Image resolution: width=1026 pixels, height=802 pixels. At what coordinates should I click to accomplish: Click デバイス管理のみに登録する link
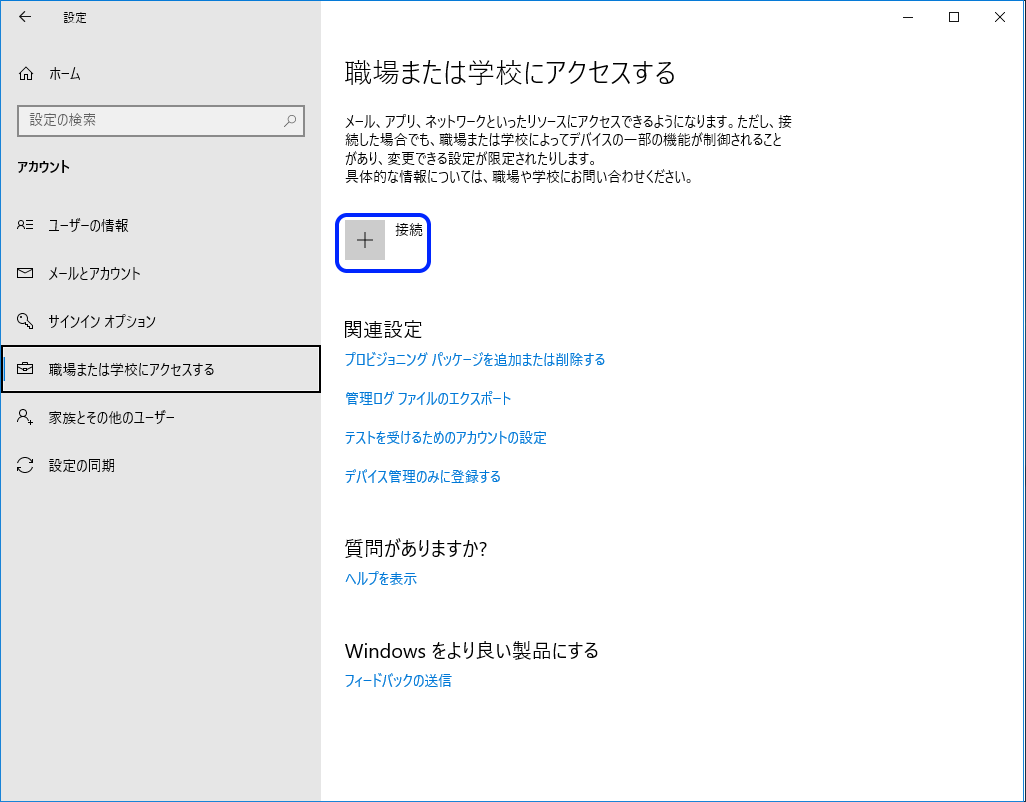coord(423,476)
